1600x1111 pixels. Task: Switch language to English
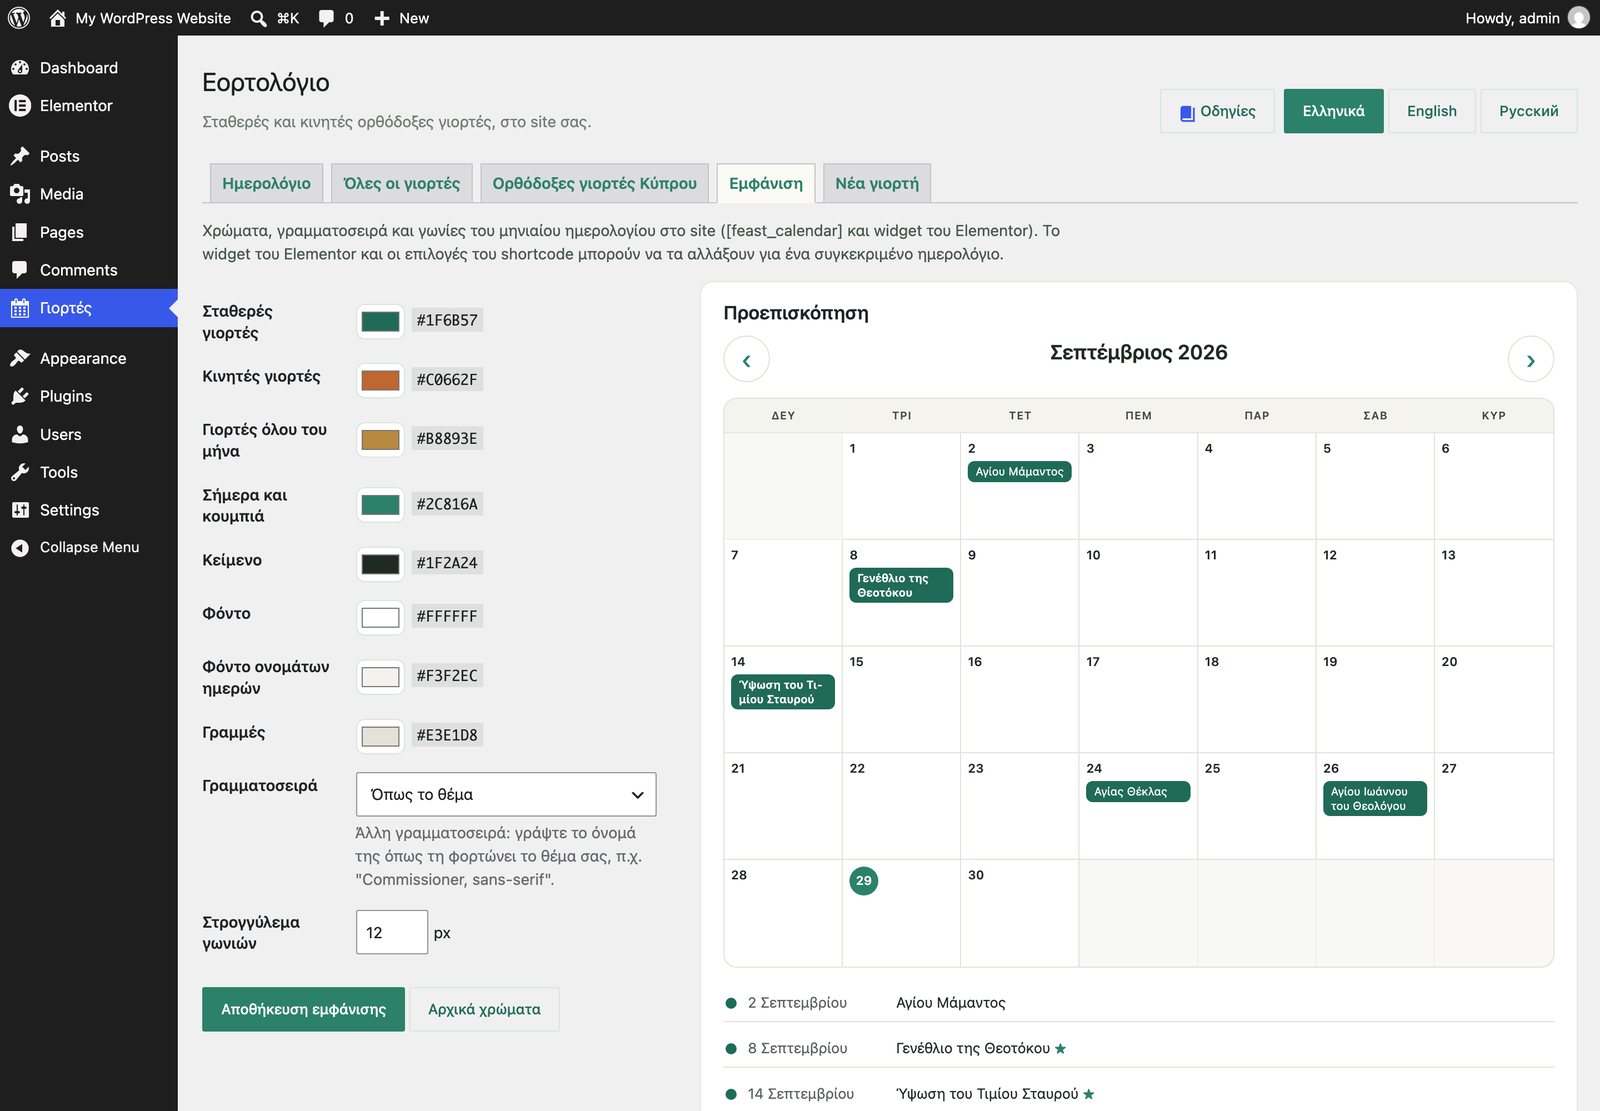1431,111
